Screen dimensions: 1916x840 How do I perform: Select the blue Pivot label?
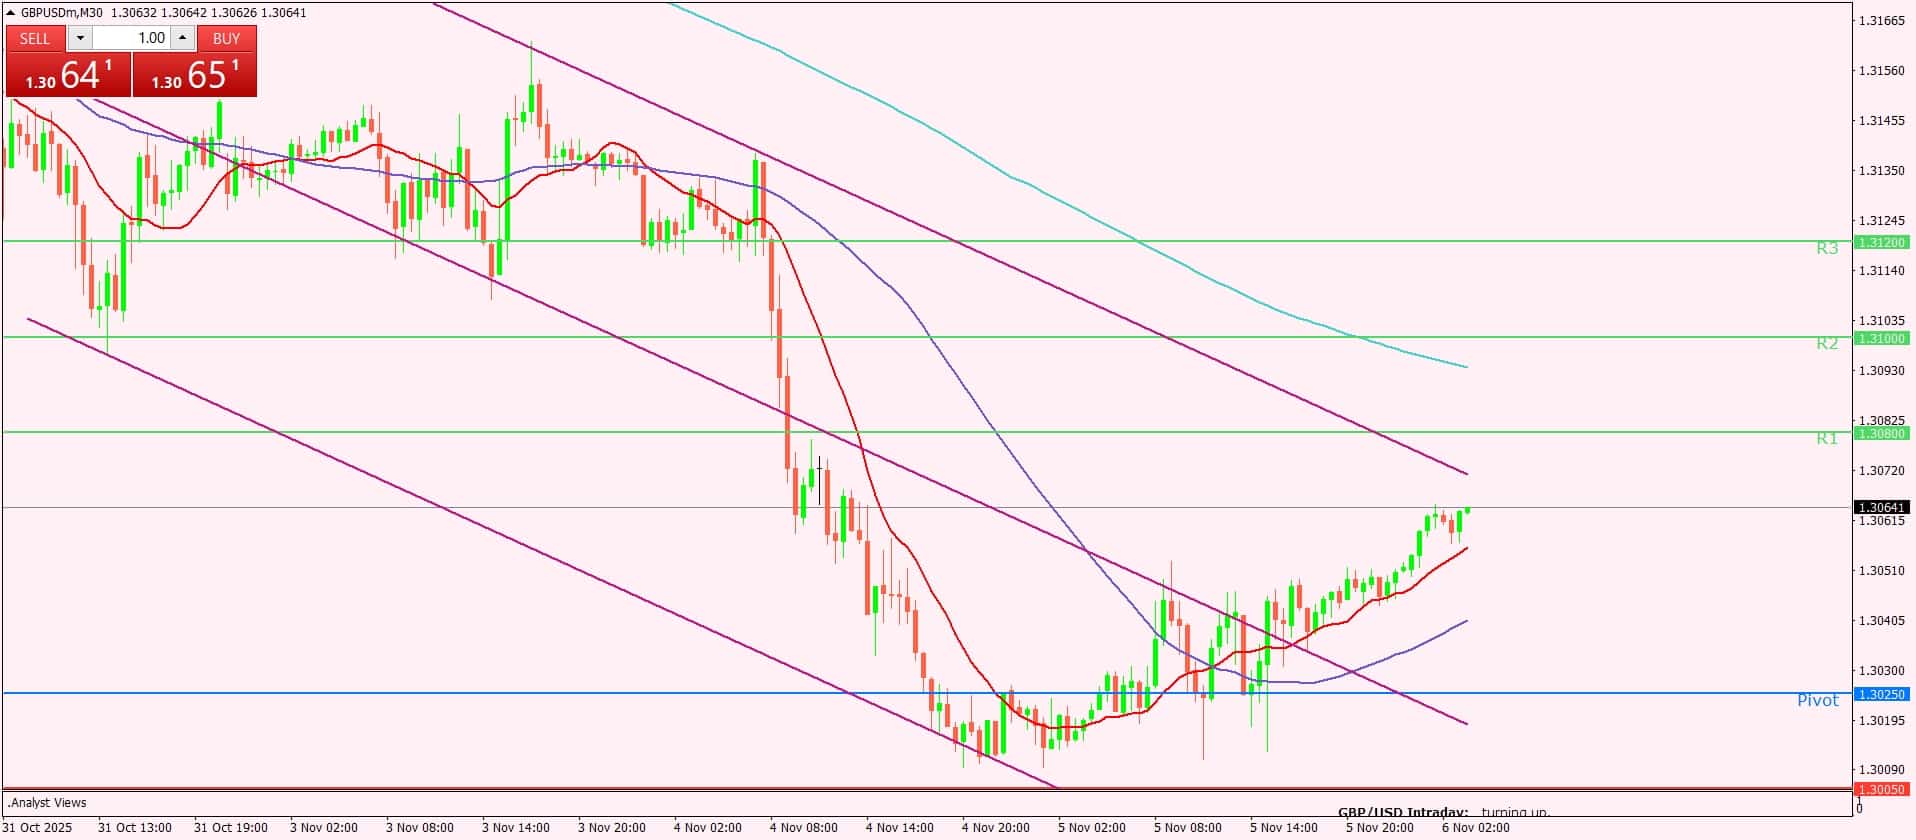pyautogui.click(x=1817, y=700)
